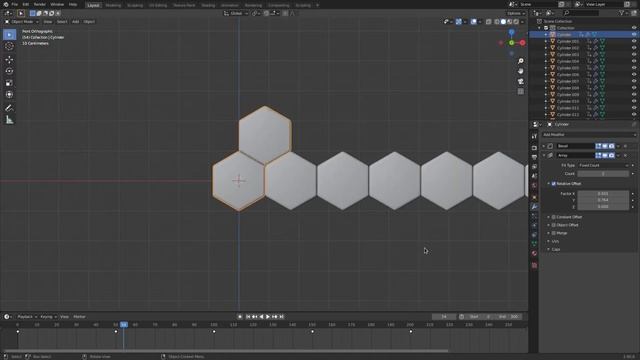Jump to the timeline start button
The height and width of the screenshot is (360, 640).
(248, 317)
